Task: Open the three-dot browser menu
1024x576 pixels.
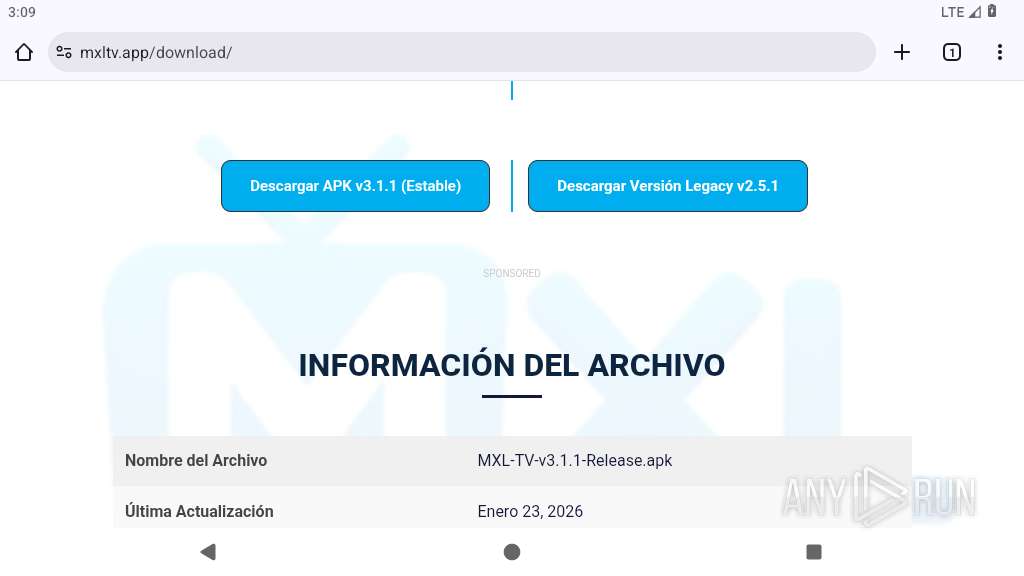Action: [1000, 52]
